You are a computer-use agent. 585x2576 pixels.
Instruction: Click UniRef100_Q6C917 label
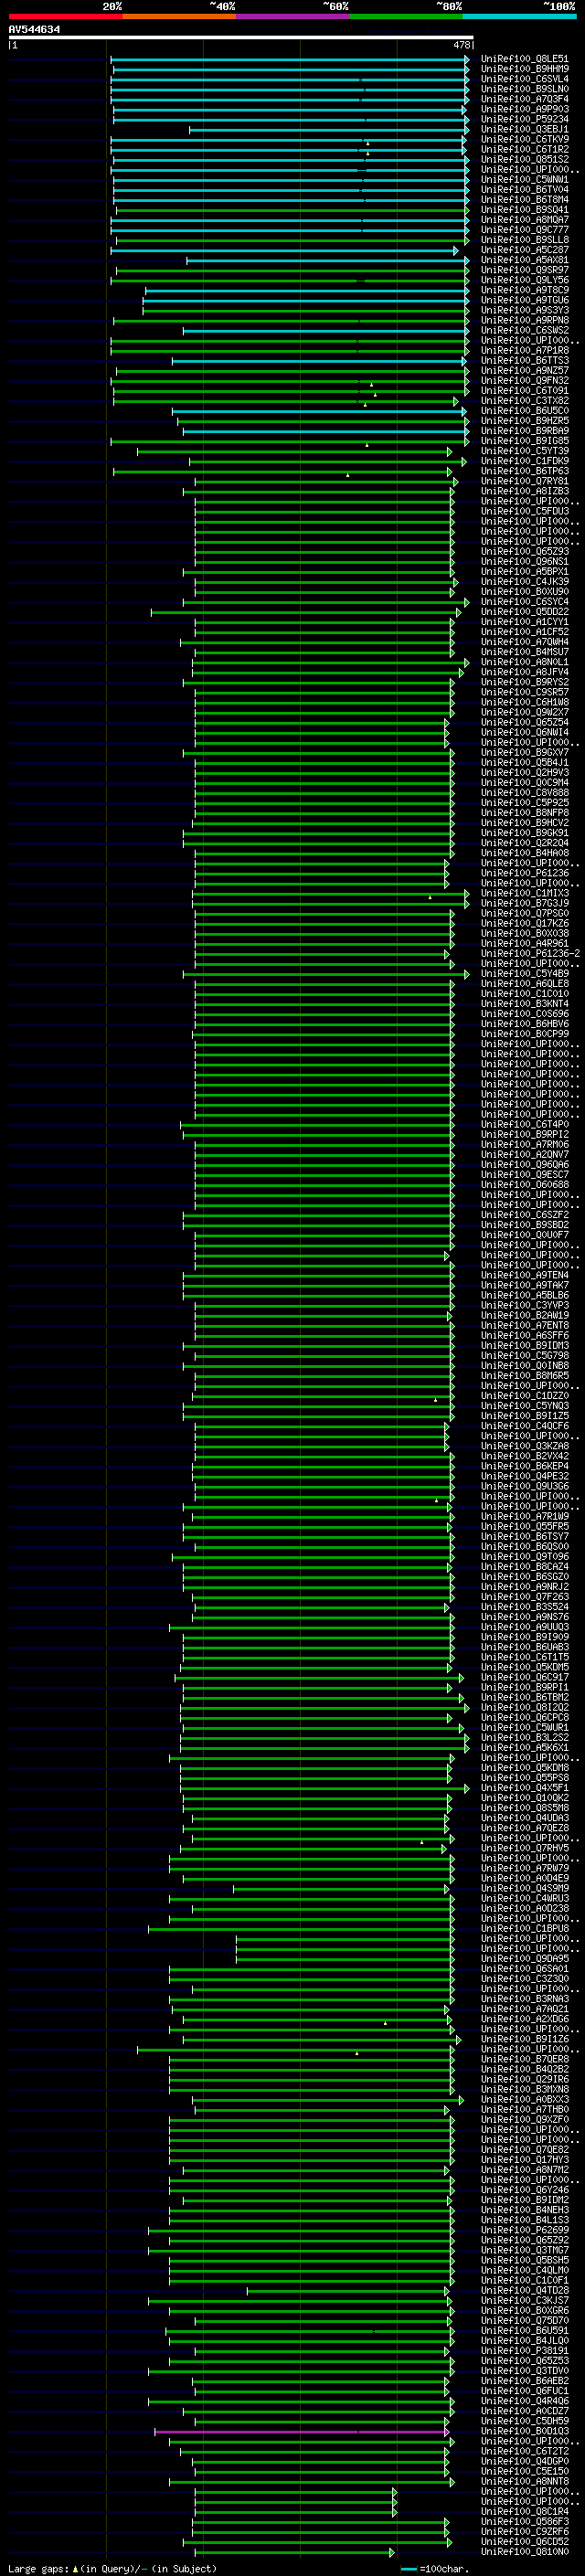pos(524,1678)
